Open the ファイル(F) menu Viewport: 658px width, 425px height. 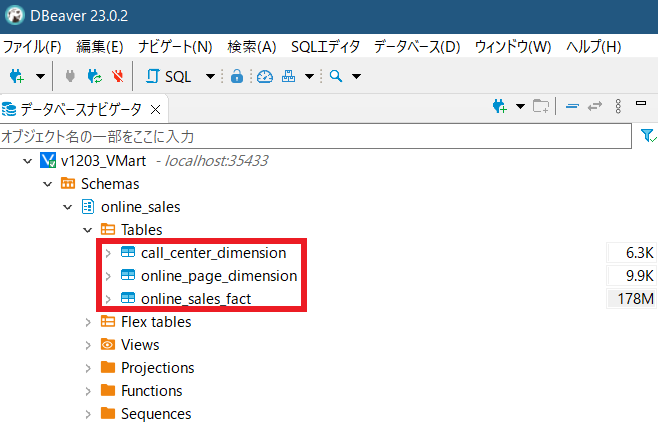click(x=32, y=47)
